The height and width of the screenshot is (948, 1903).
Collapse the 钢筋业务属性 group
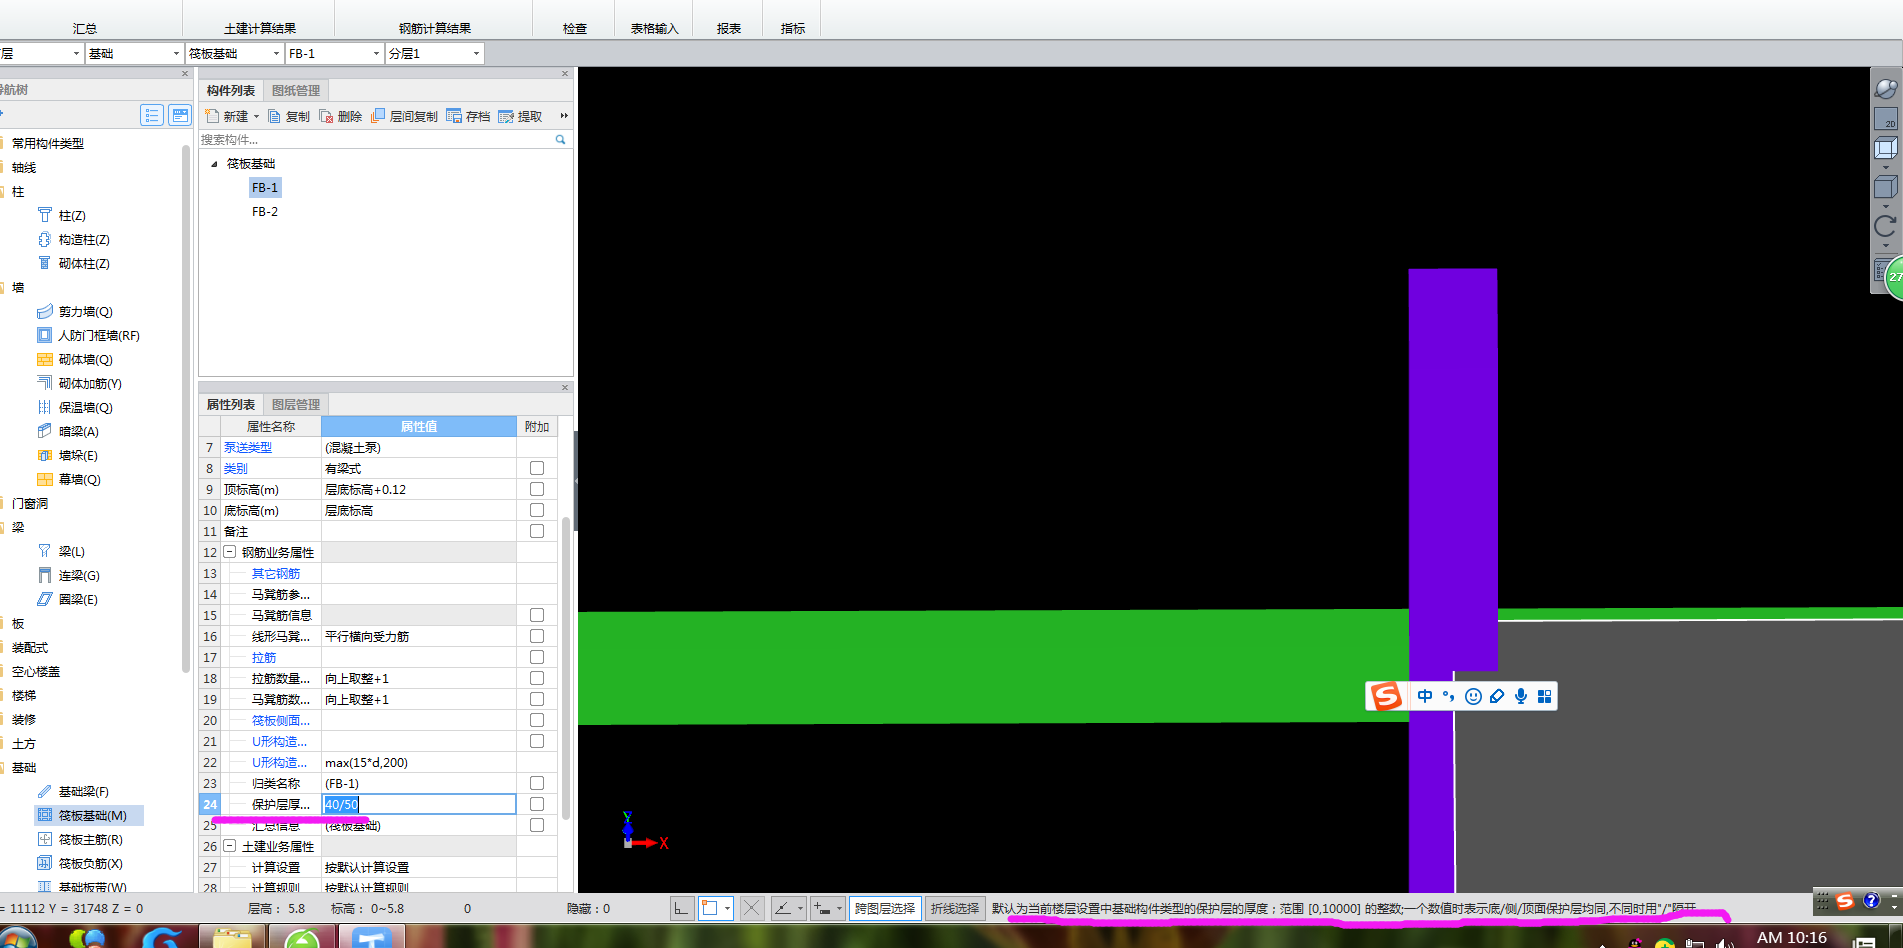click(x=229, y=552)
